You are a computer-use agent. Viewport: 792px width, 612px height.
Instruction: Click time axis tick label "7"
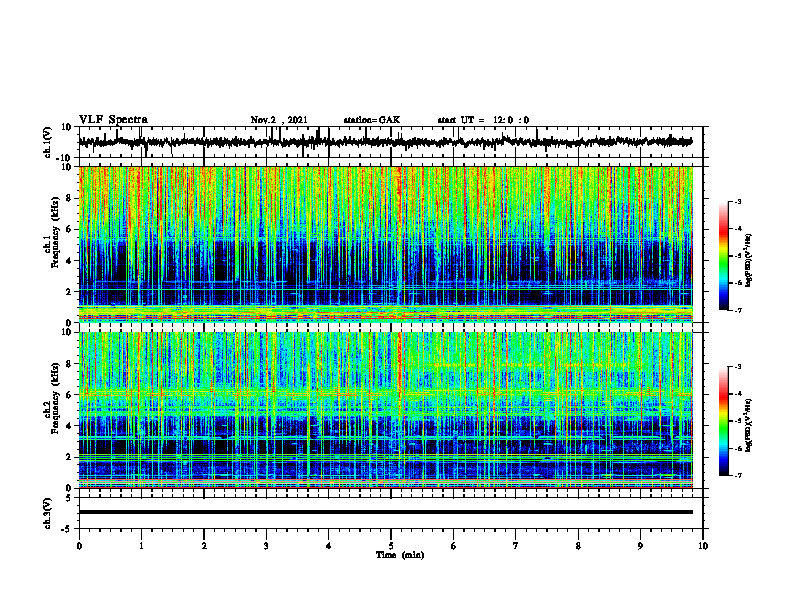(x=516, y=546)
